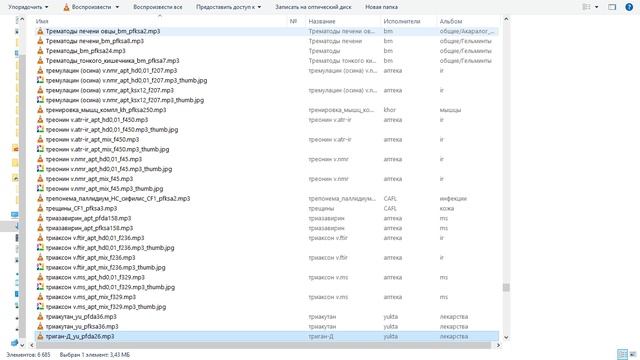Select the image icon of тресиин v.nmr_apt_hd0,01_f45.mp3_thumb.jpg
Image resolution: width=640 pixels, height=360 pixels.
[40, 169]
